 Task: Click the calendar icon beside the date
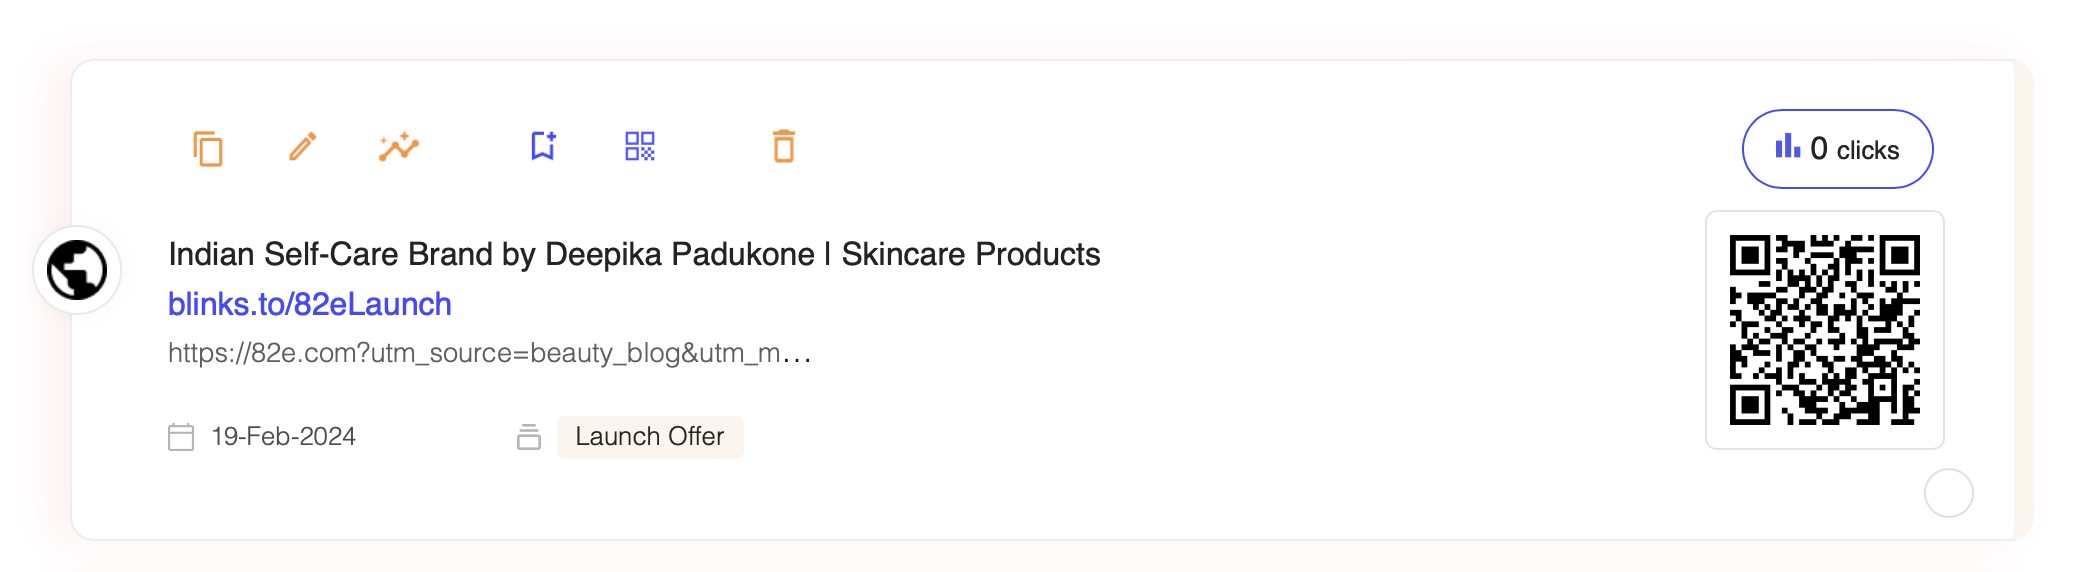pyautogui.click(x=181, y=437)
